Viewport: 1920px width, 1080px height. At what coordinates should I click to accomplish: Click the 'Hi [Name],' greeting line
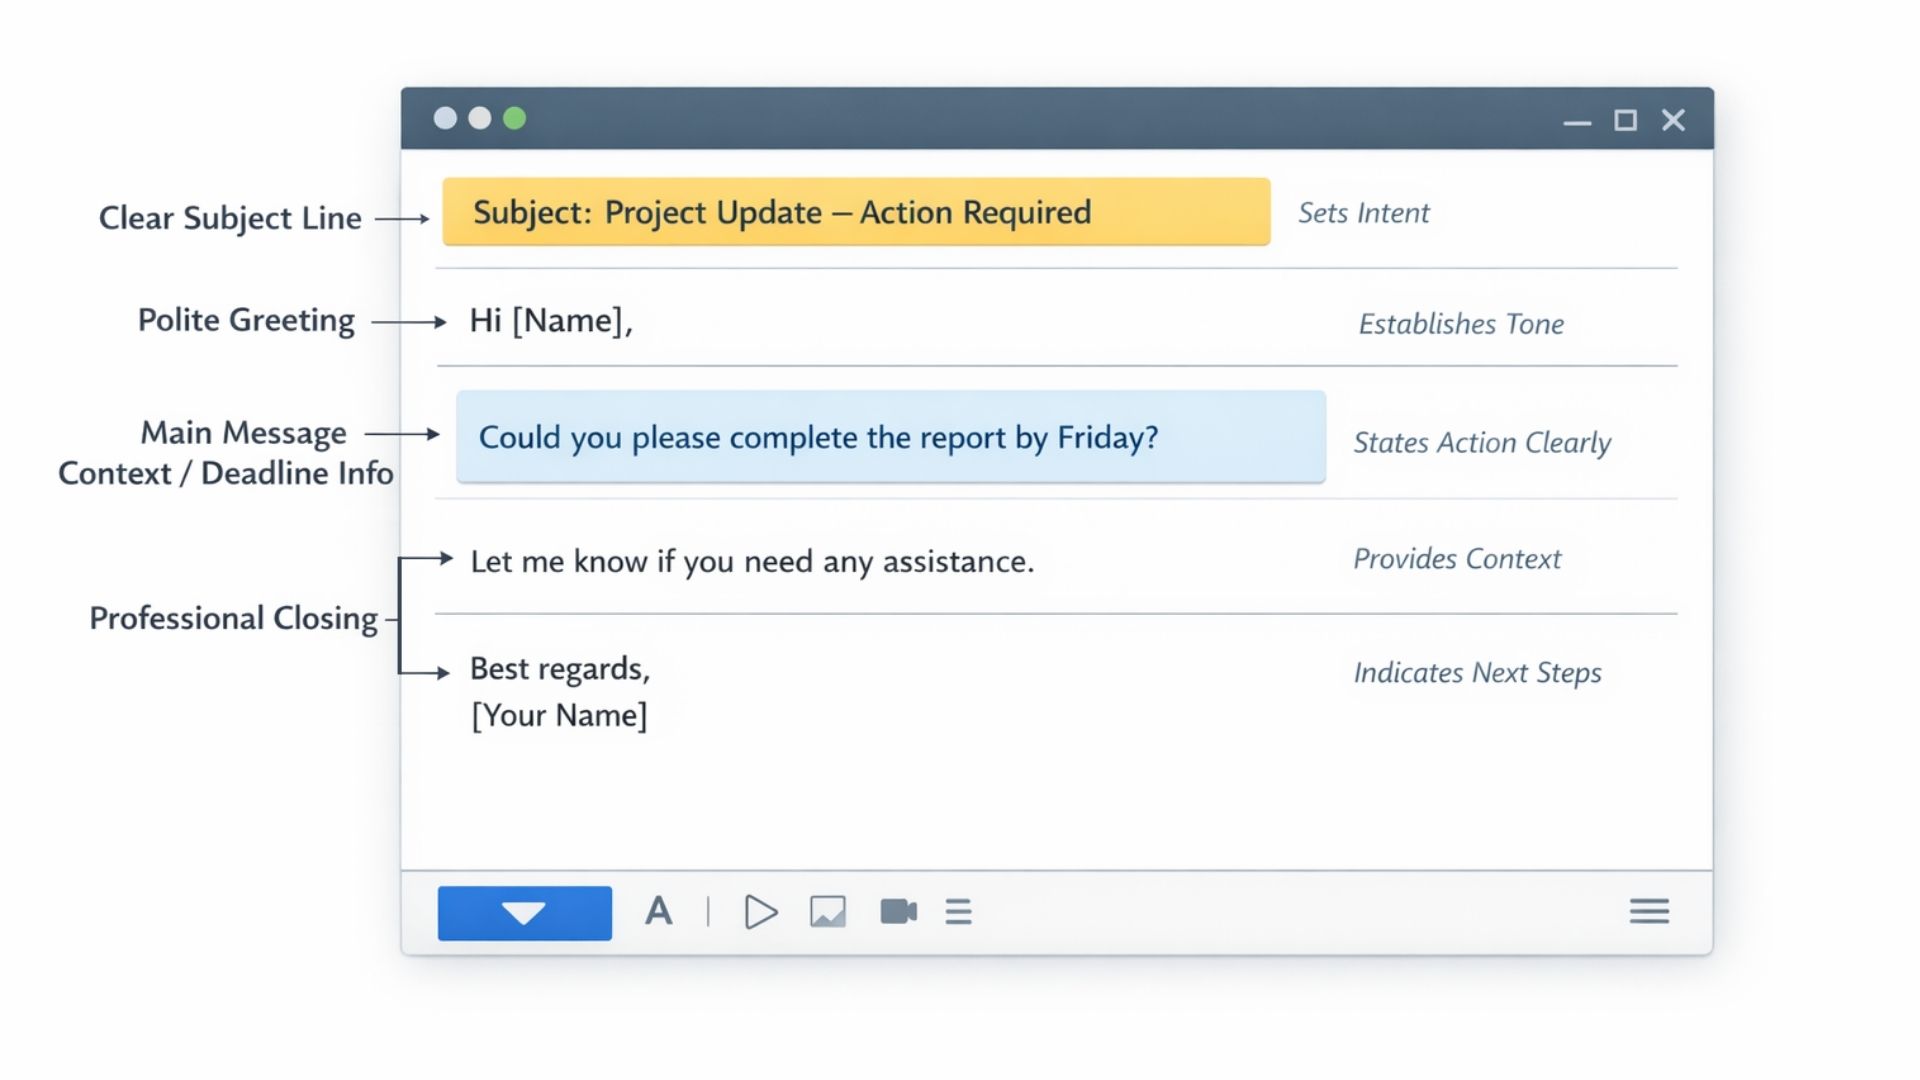pyautogui.click(x=551, y=320)
